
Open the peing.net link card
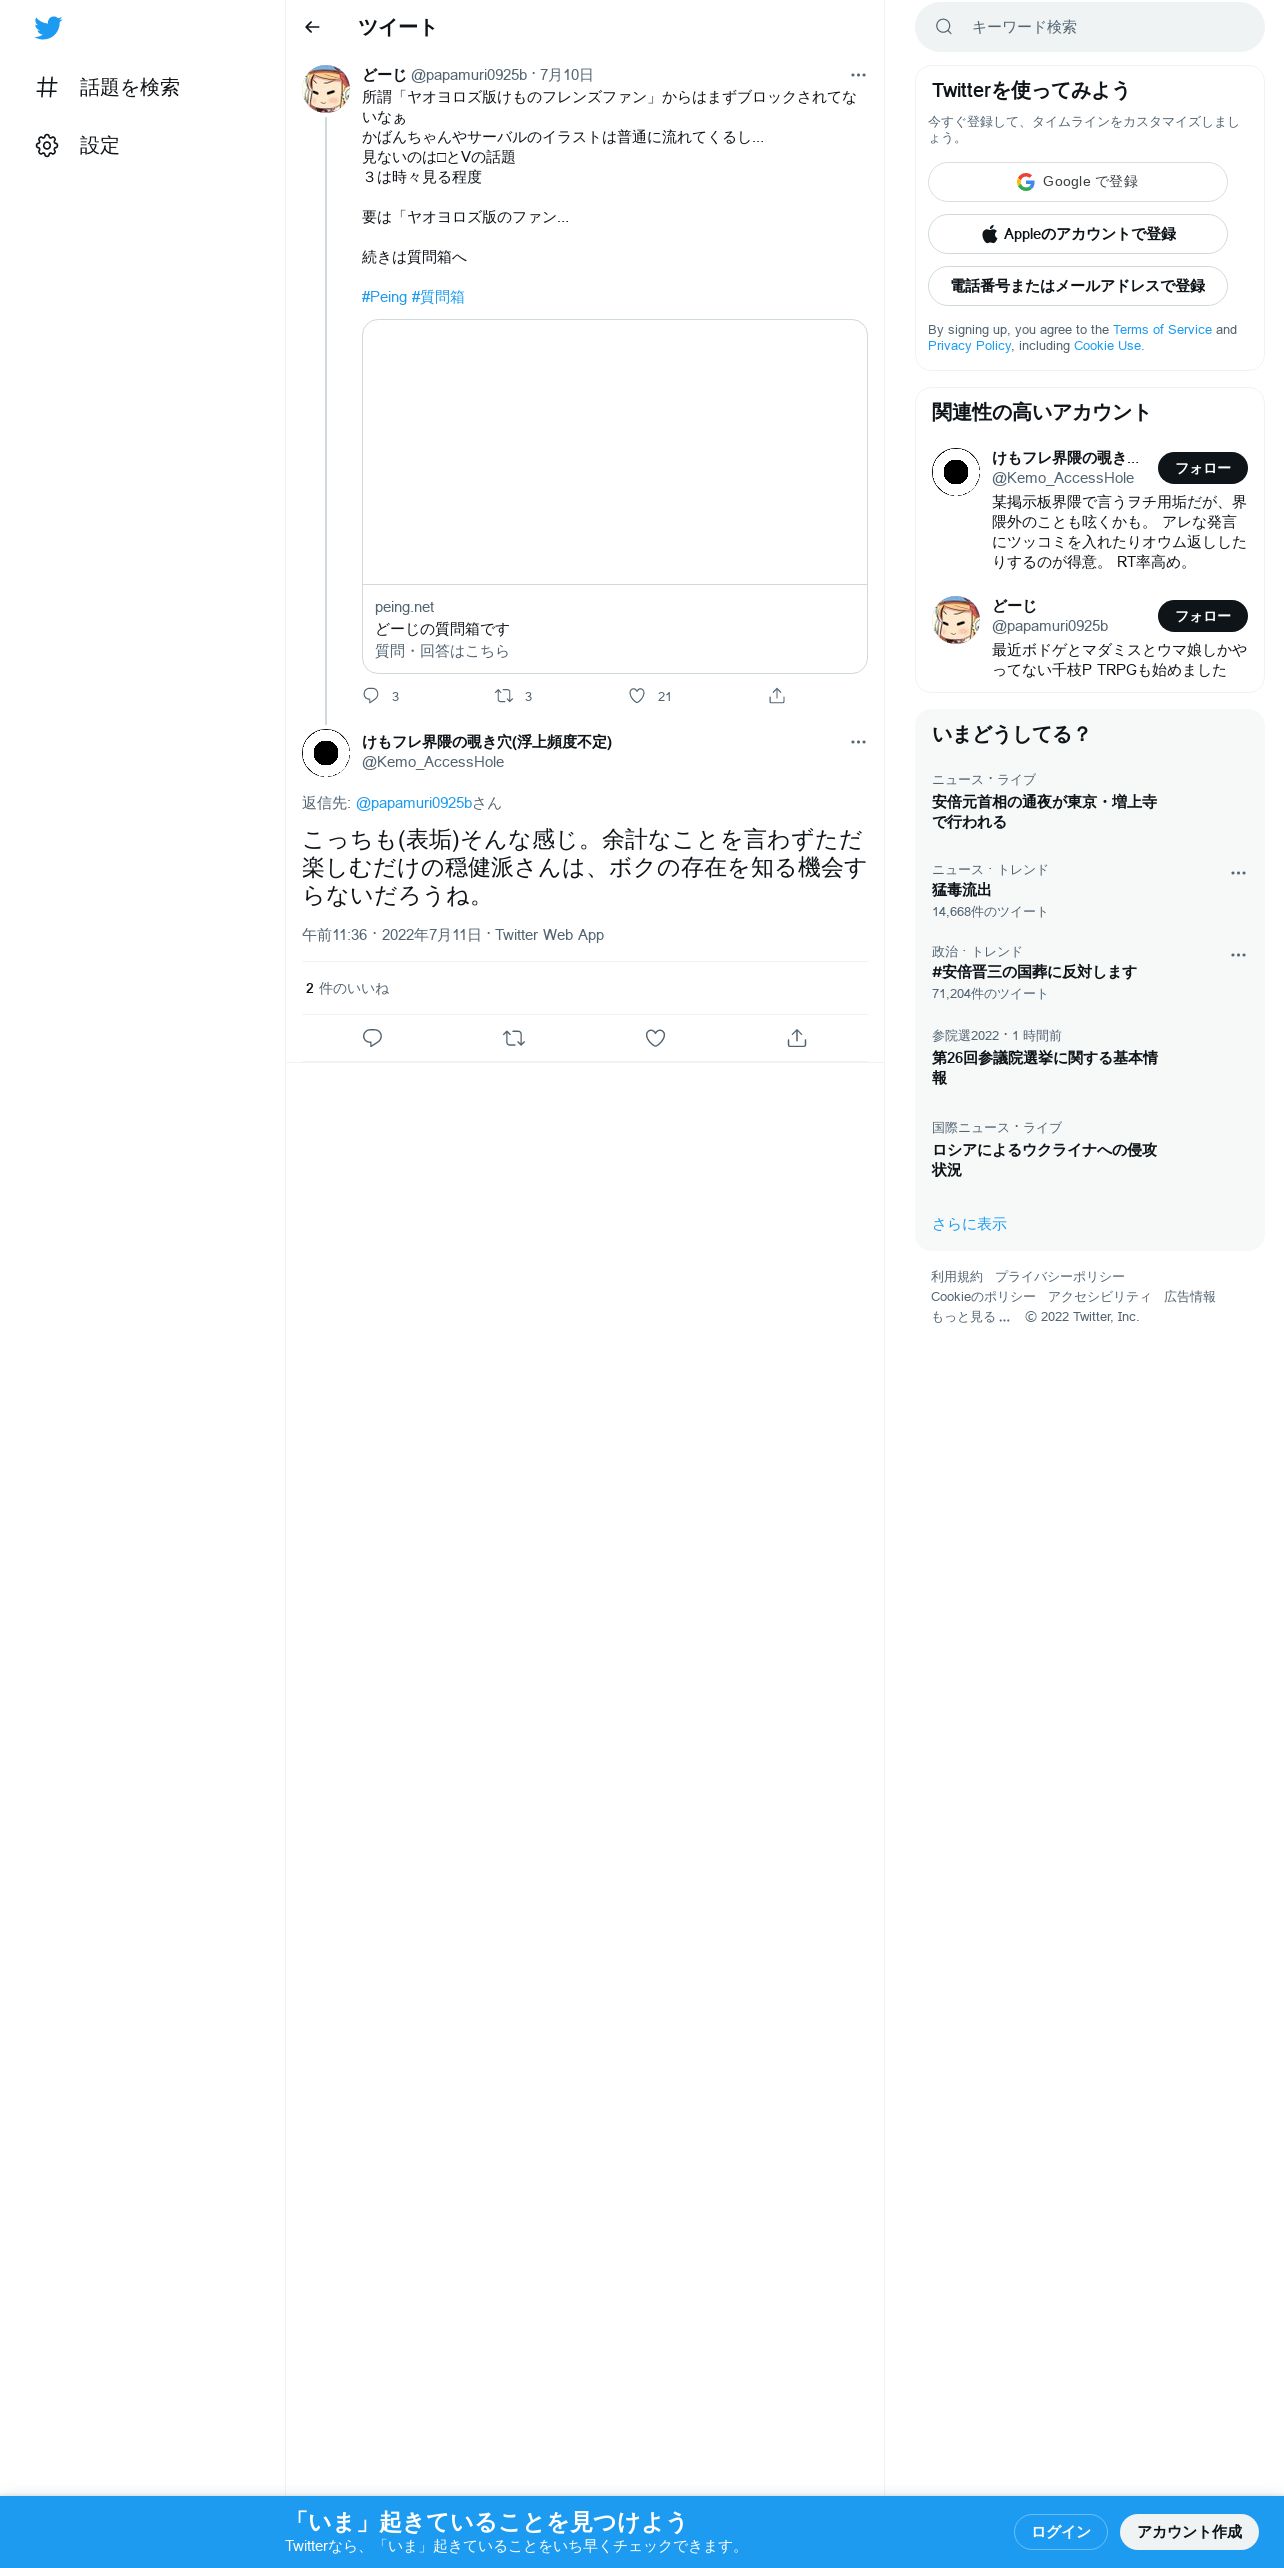[x=615, y=497]
